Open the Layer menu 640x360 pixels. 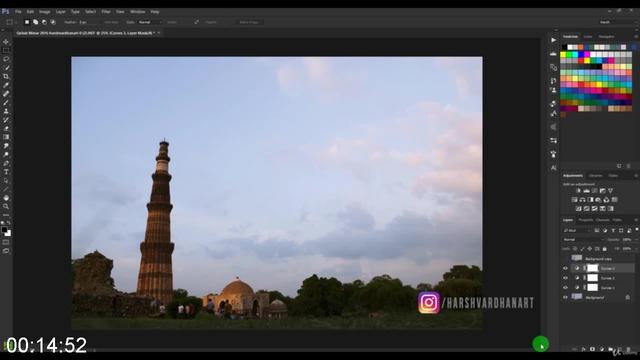click(x=60, y=12)
